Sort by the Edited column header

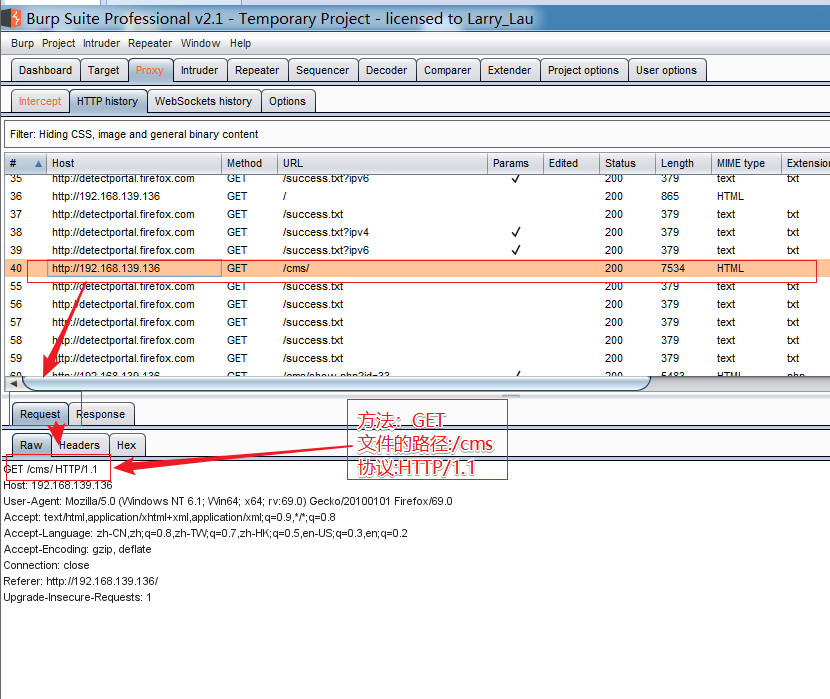click(x=571, y=164)
